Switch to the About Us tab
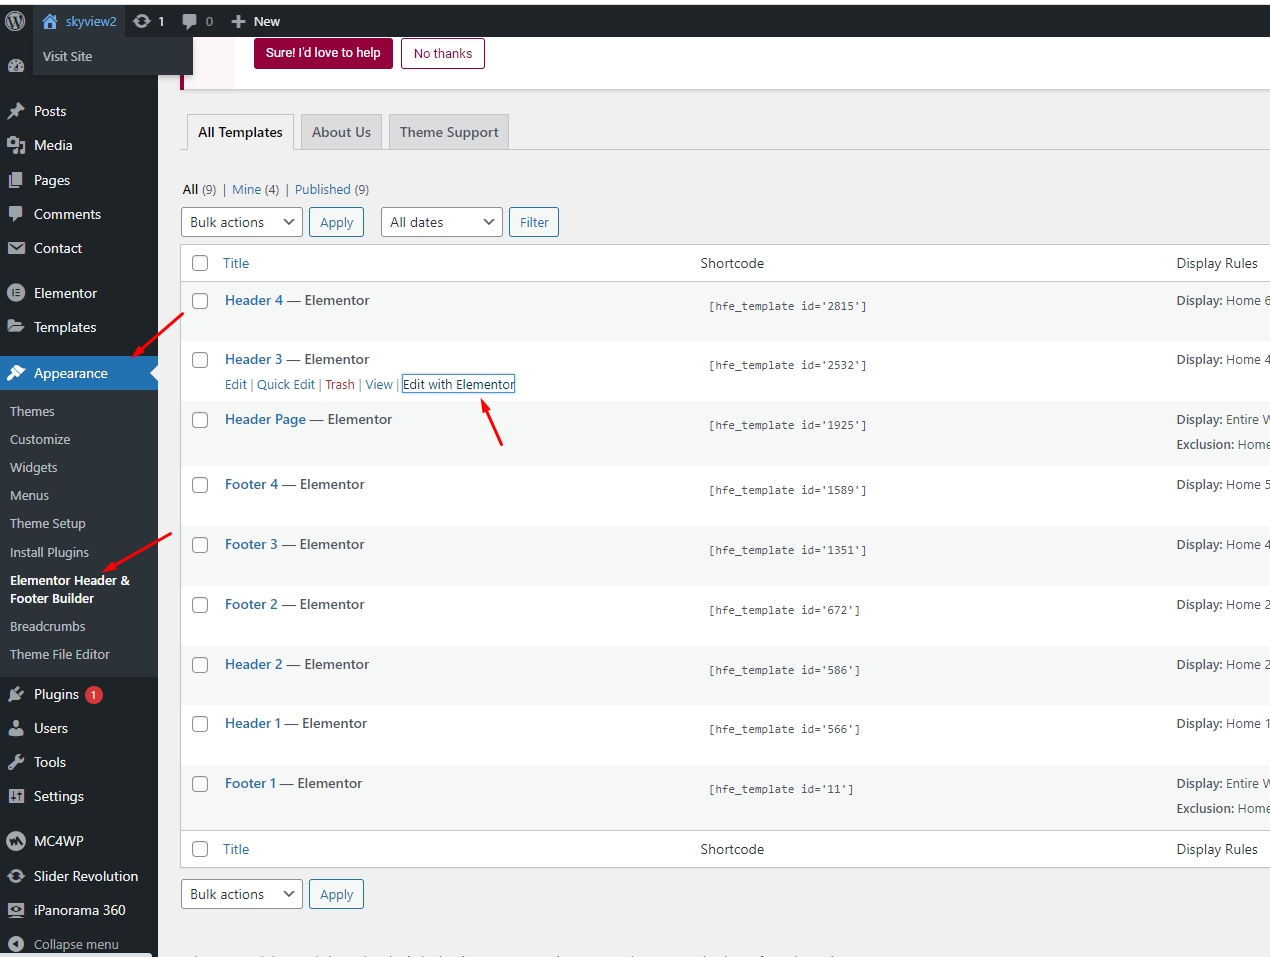 tap(341, 132)
